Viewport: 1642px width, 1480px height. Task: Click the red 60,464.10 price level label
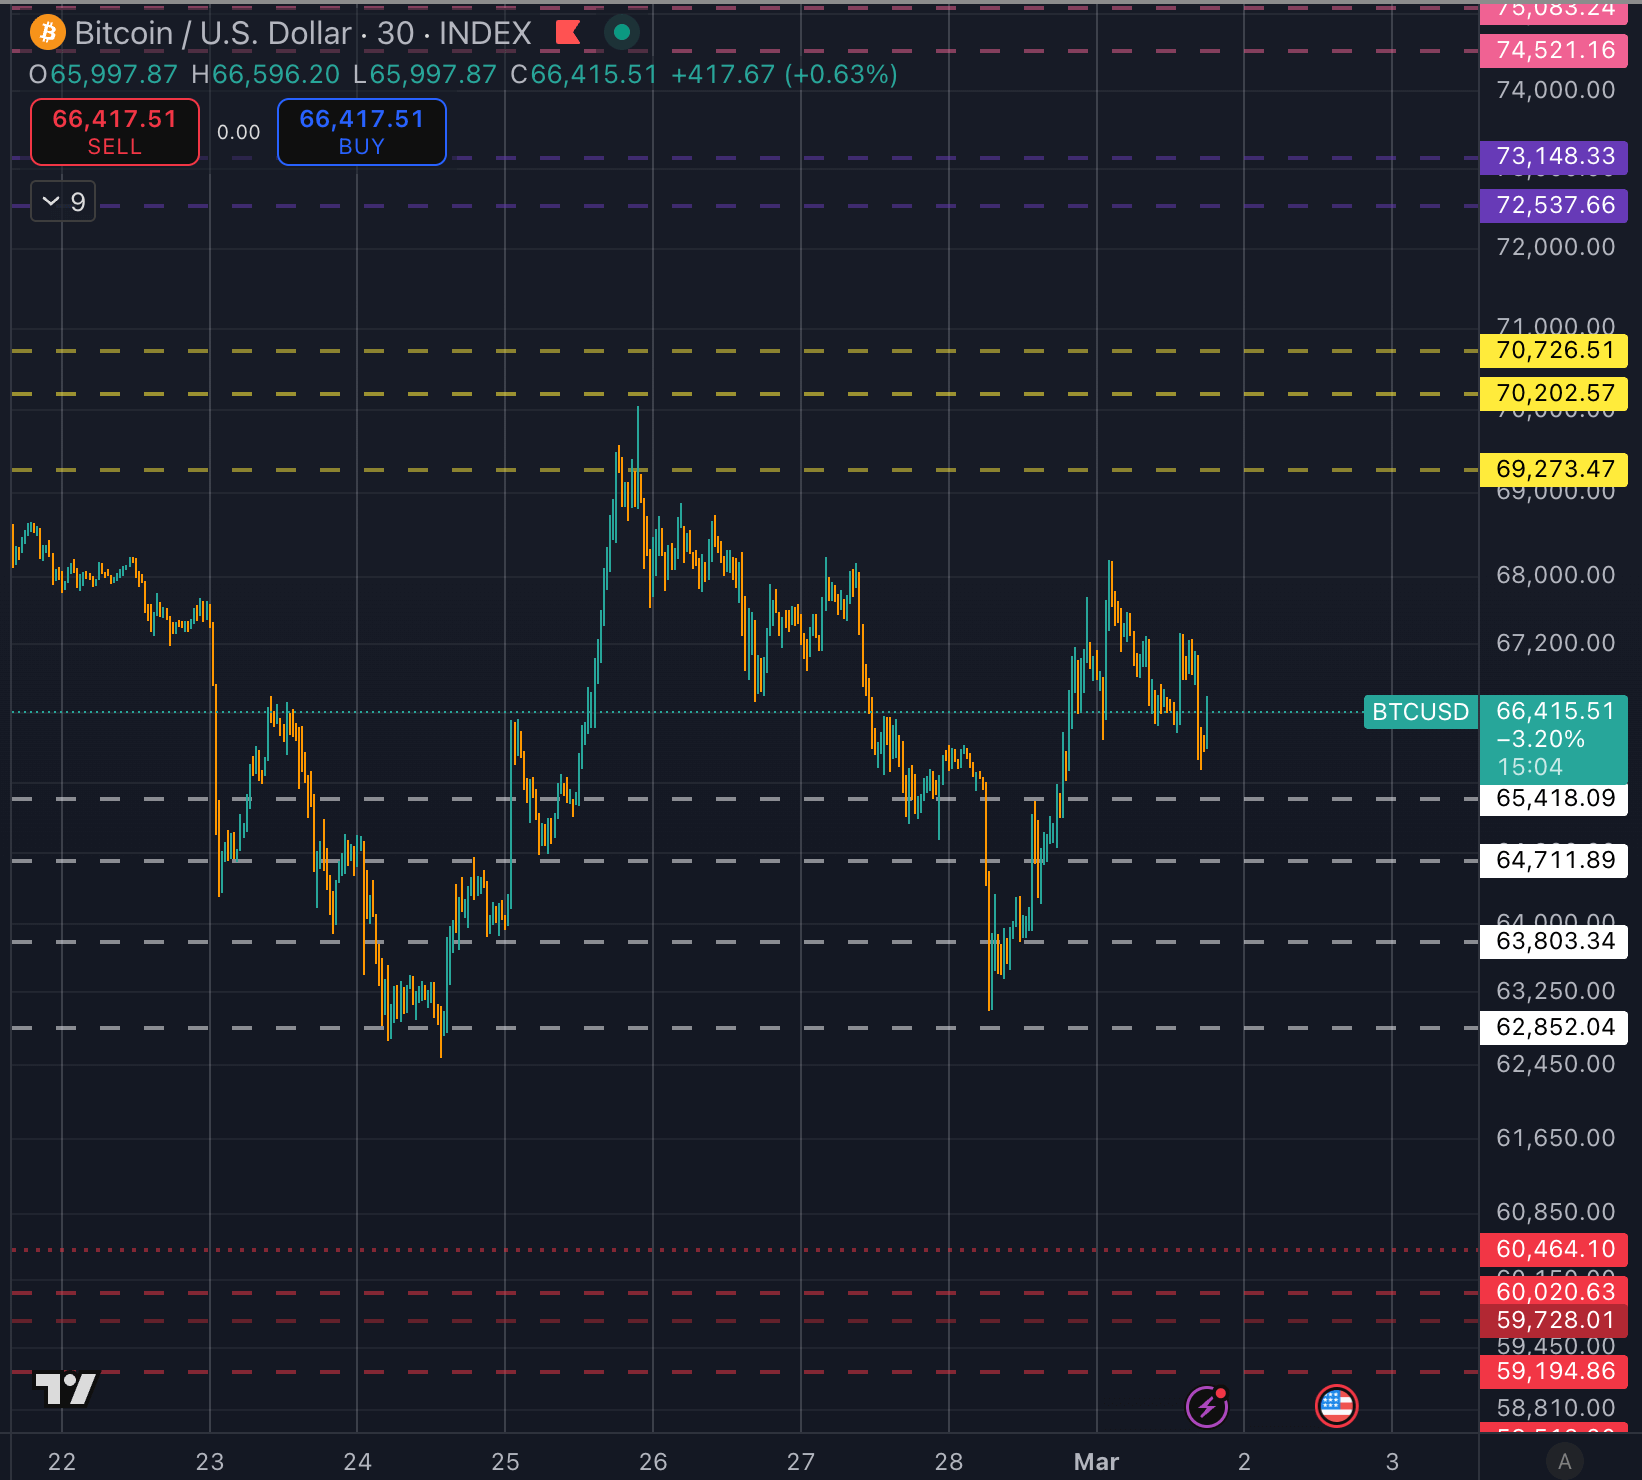coord(1554,1250)
